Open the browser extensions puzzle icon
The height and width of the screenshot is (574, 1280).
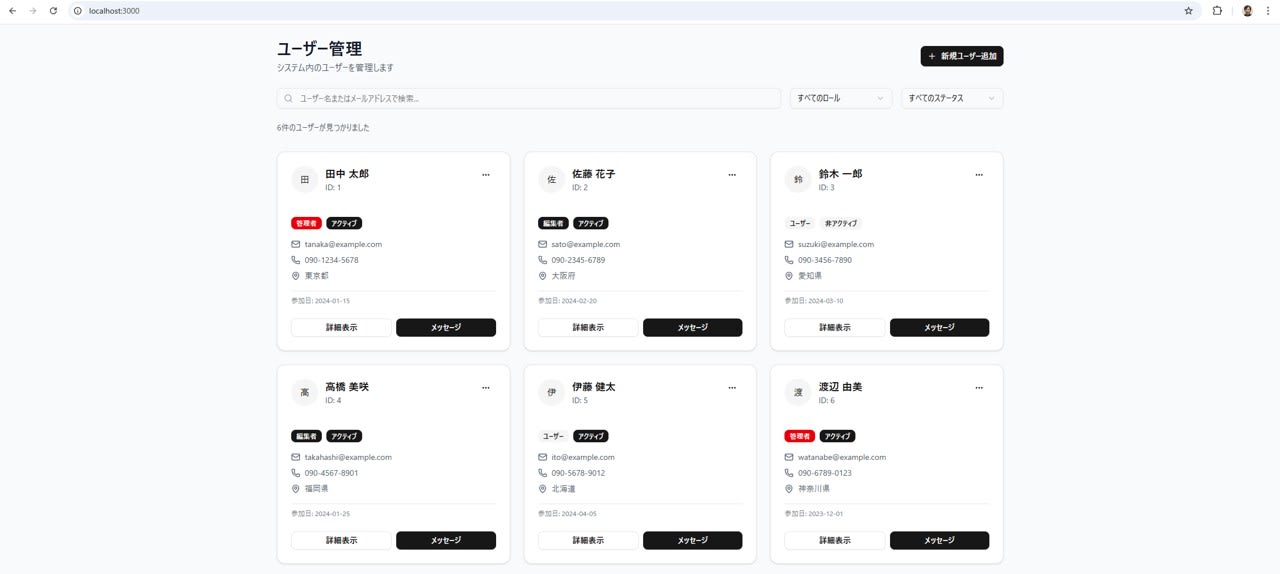1217,11
